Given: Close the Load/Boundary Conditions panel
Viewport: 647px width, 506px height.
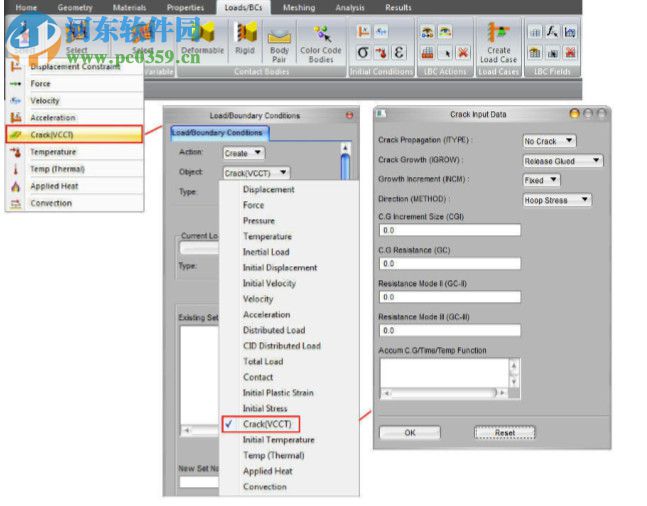Looking at the screenshot, I should click(349, 116).
